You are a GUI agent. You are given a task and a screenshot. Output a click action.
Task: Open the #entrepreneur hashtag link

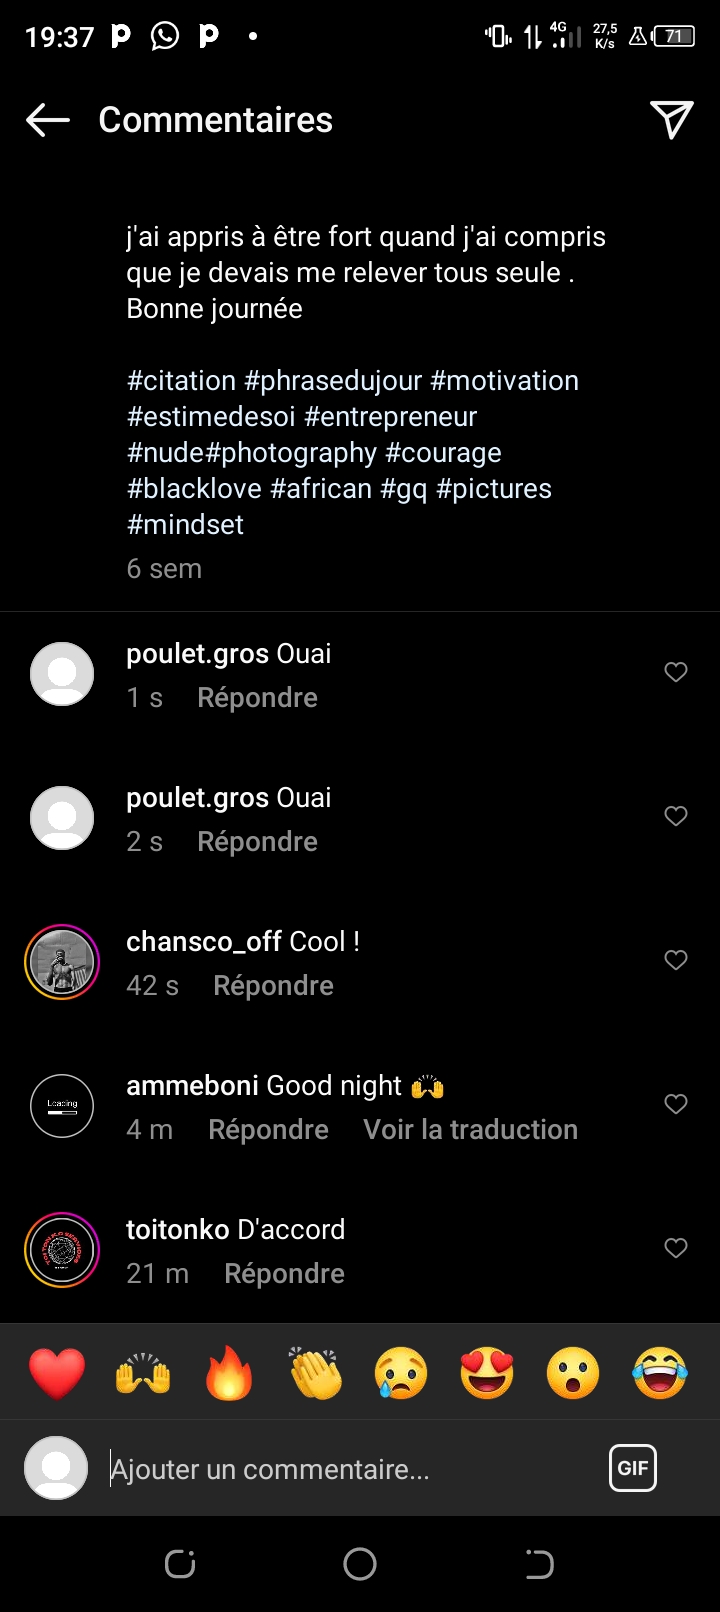click(x=390, y=417)
